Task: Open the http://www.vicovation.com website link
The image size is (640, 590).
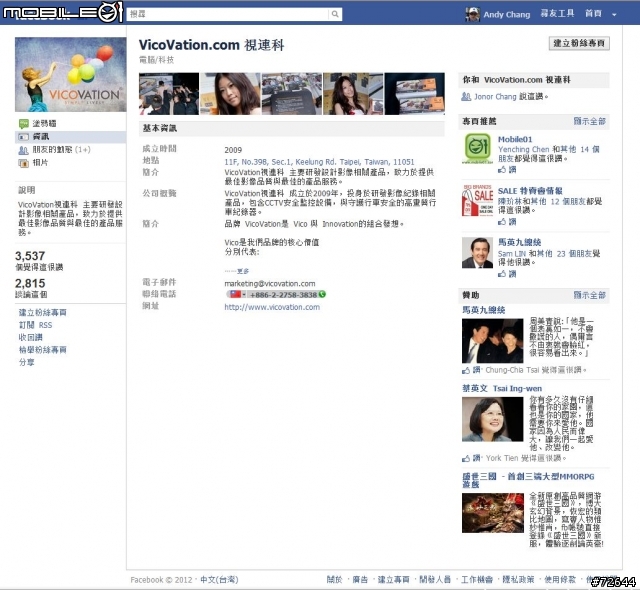Action: click(272, 307)
